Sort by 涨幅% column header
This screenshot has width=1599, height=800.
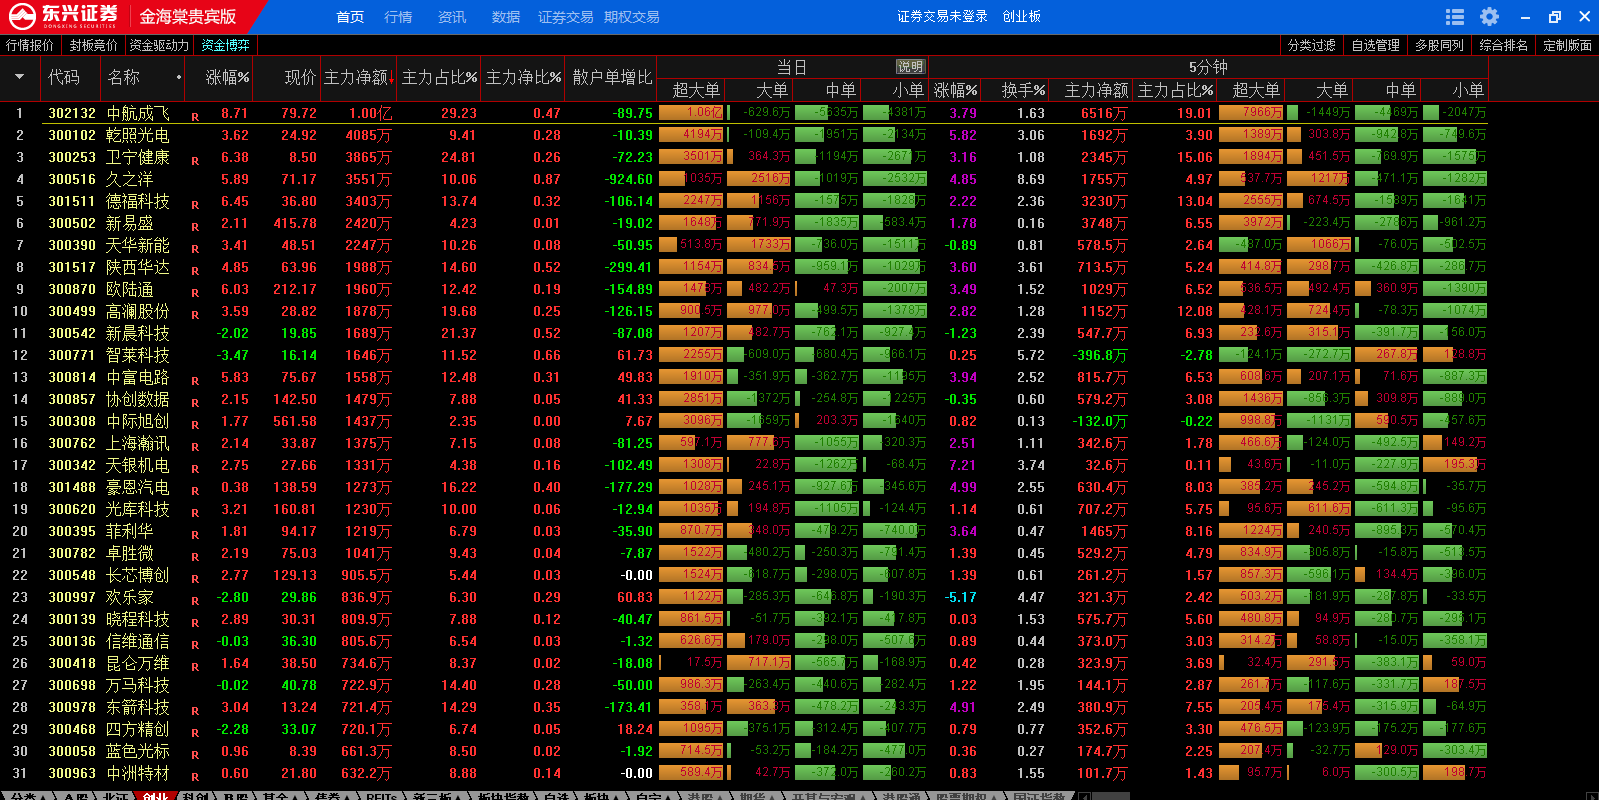227,77
